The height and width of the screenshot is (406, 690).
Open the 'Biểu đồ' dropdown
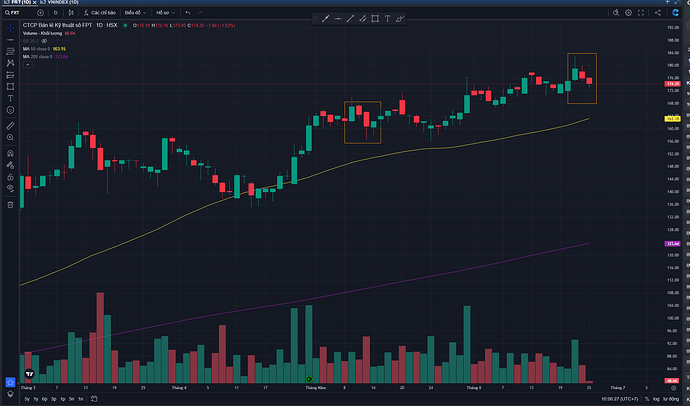point(135,13)
